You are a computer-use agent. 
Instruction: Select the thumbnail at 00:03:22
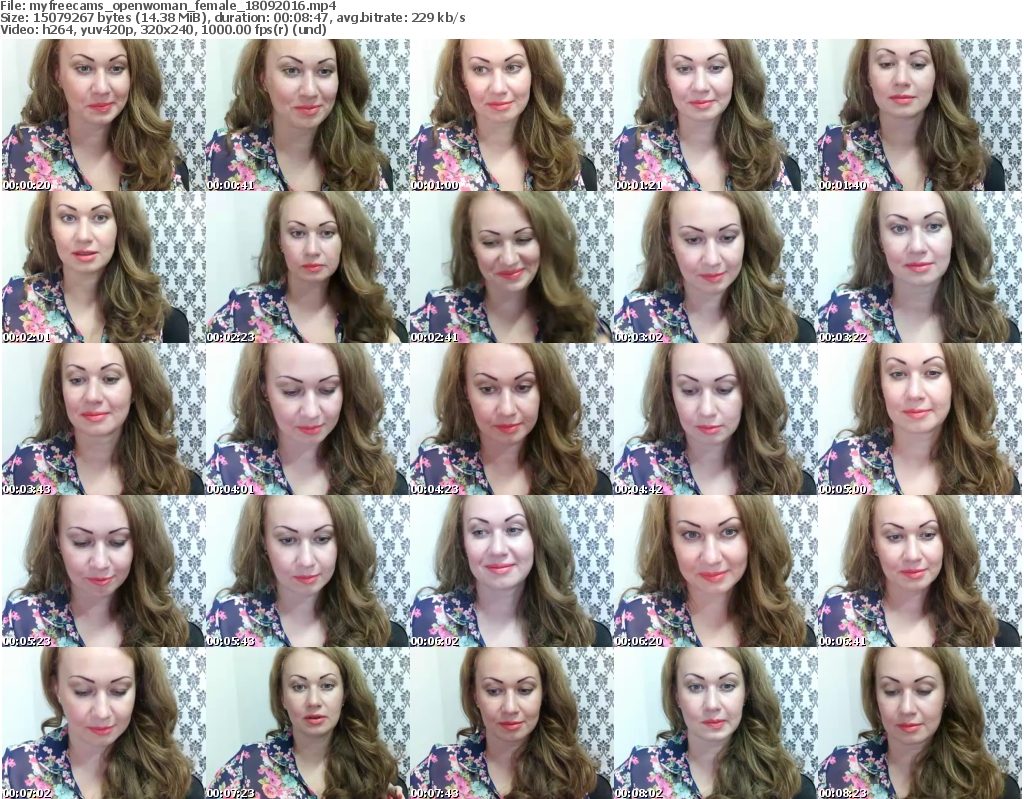pyautogui.click(x=920, y=267)
